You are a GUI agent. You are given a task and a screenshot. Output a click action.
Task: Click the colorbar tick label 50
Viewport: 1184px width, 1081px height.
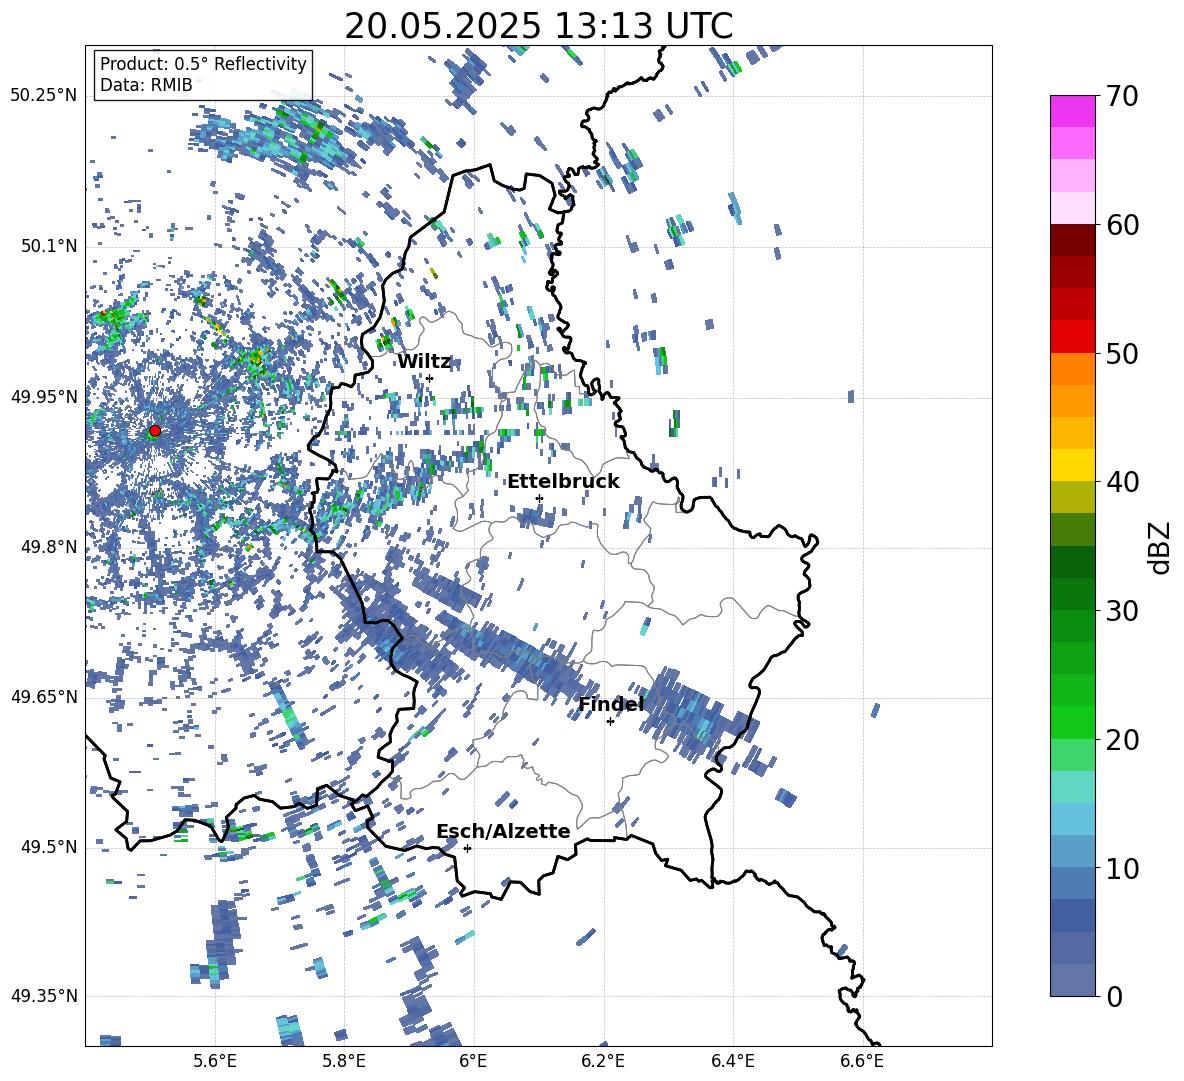click(x=1122, y=354)
